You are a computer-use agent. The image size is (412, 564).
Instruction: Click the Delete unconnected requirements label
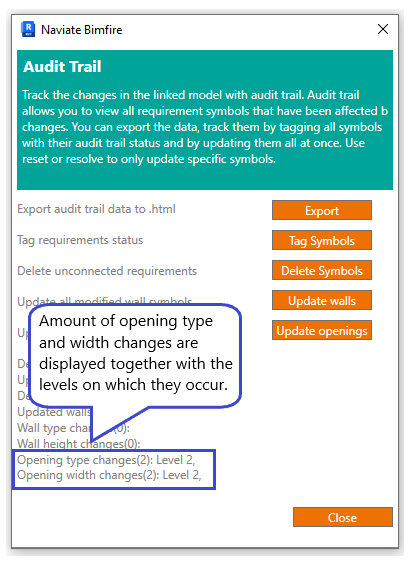[107, 270]
